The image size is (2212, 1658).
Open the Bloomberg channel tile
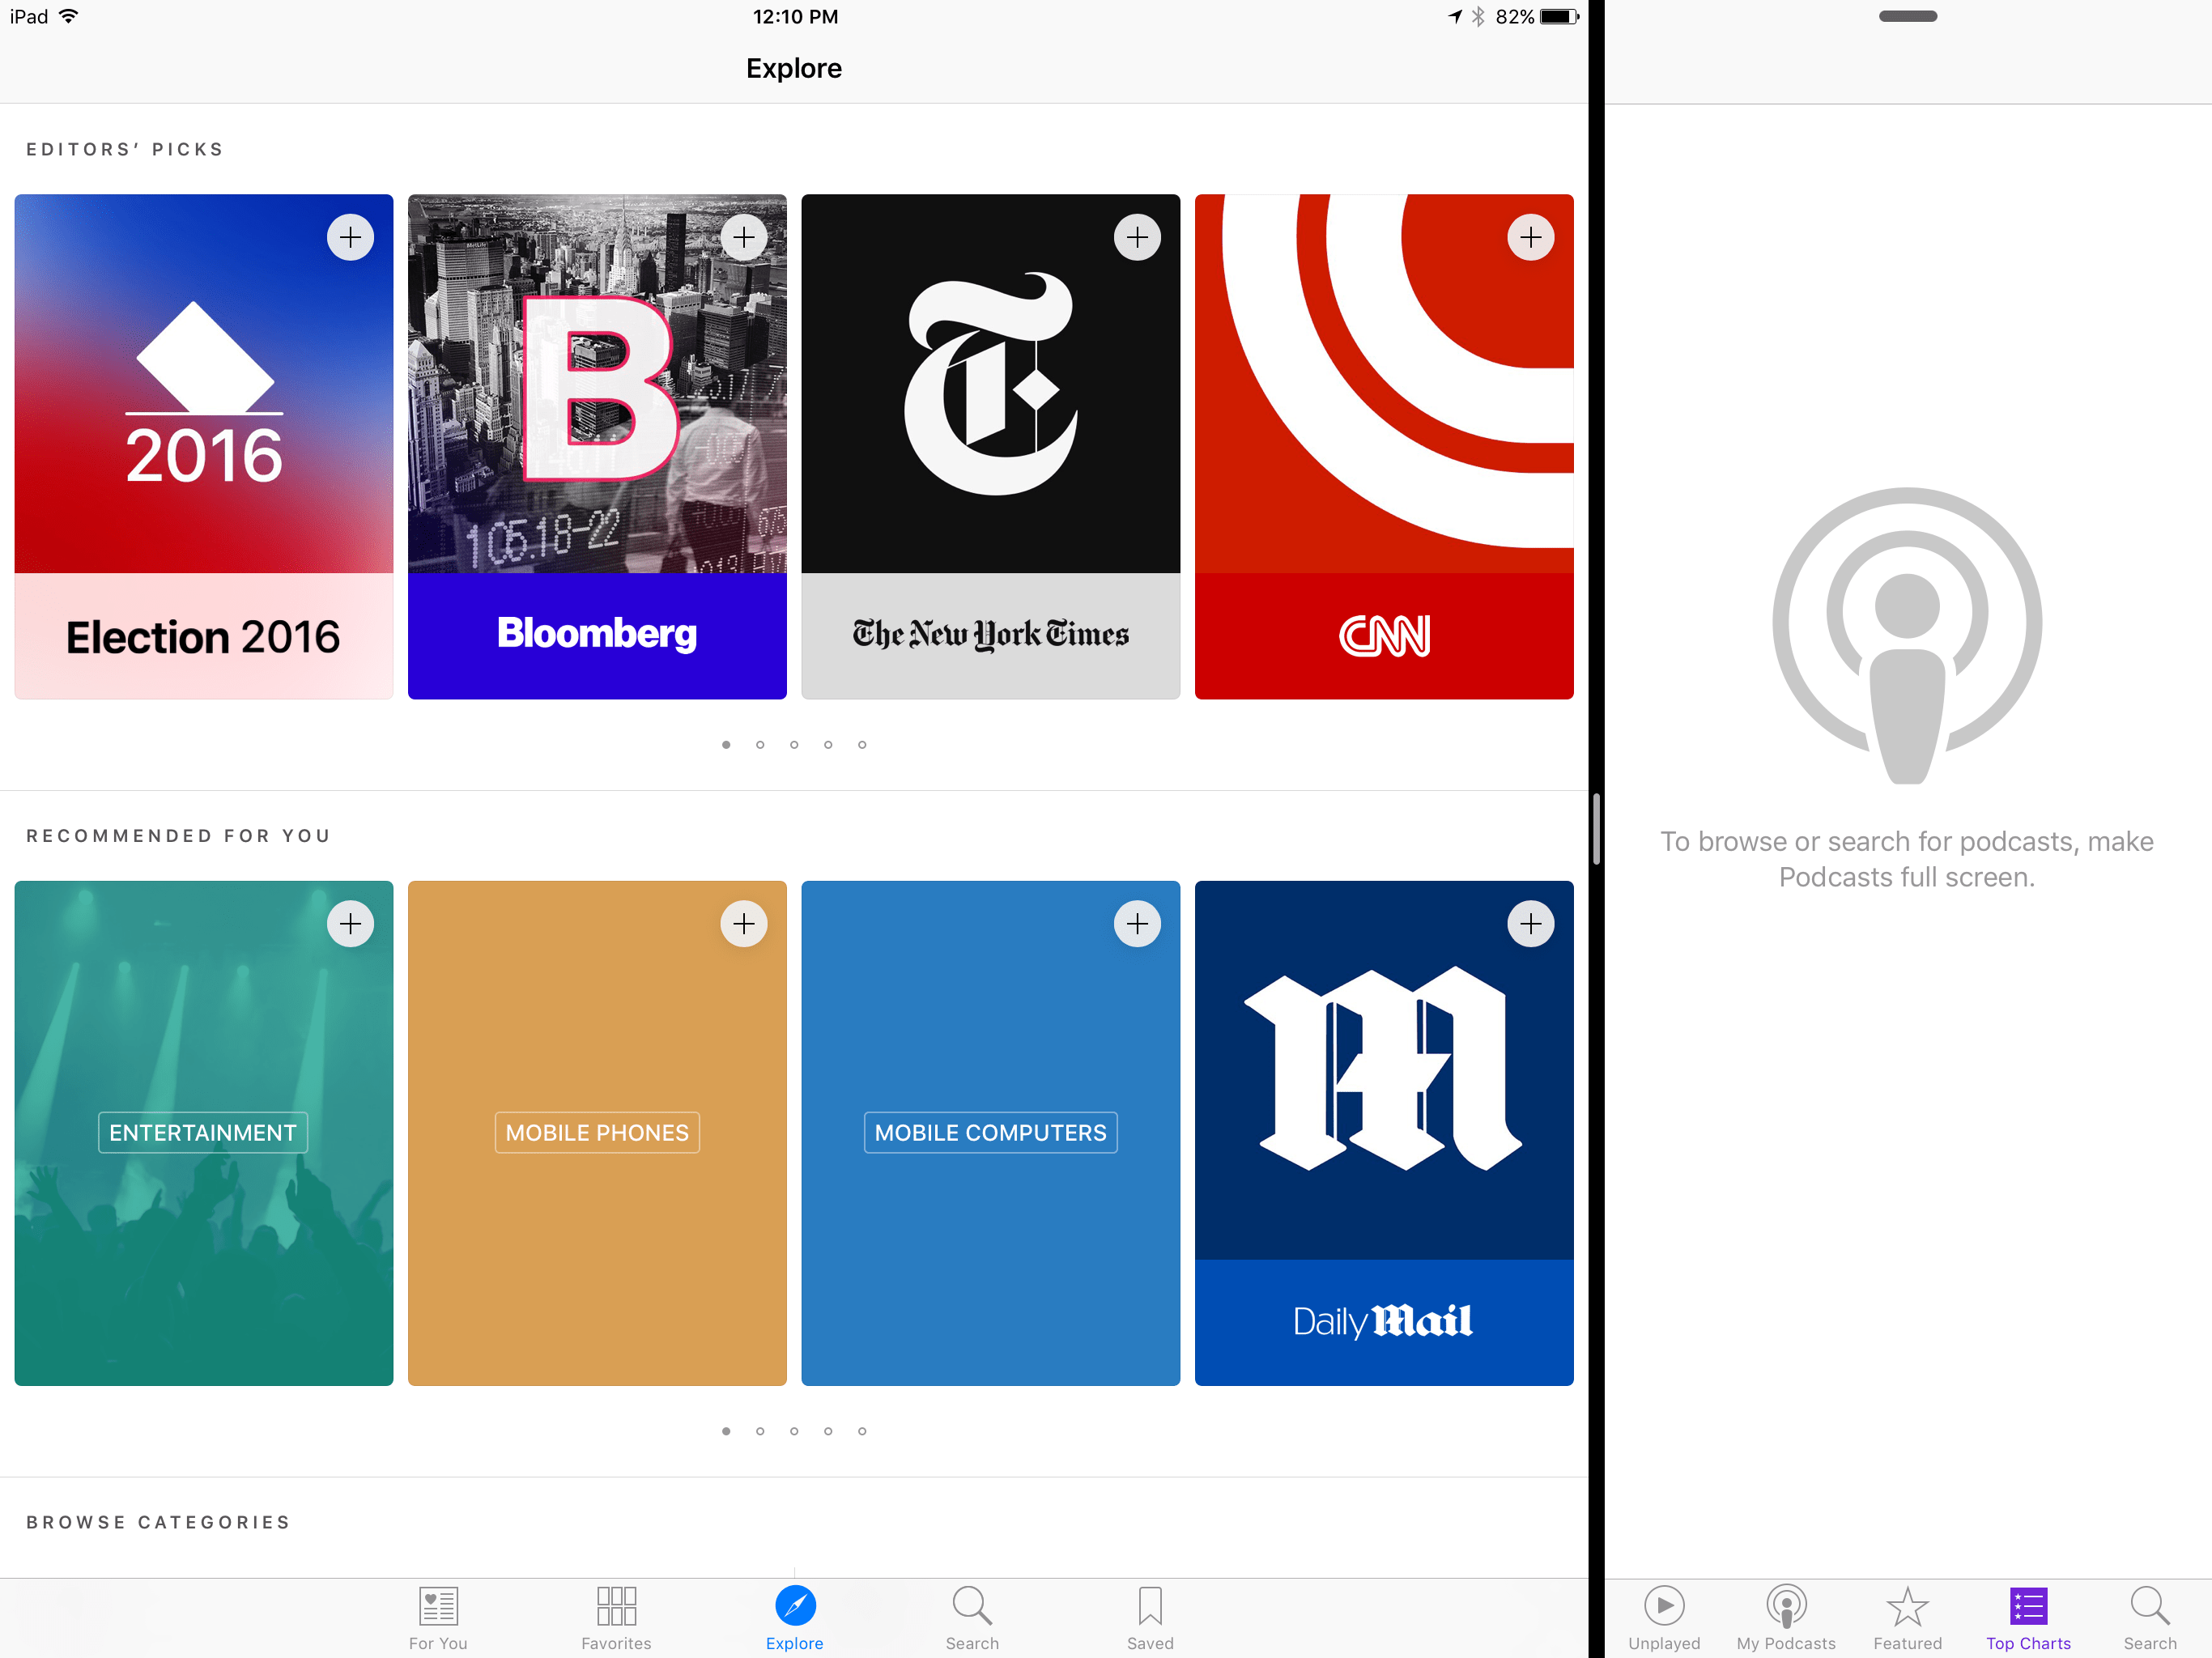click(x=596, y=447)
